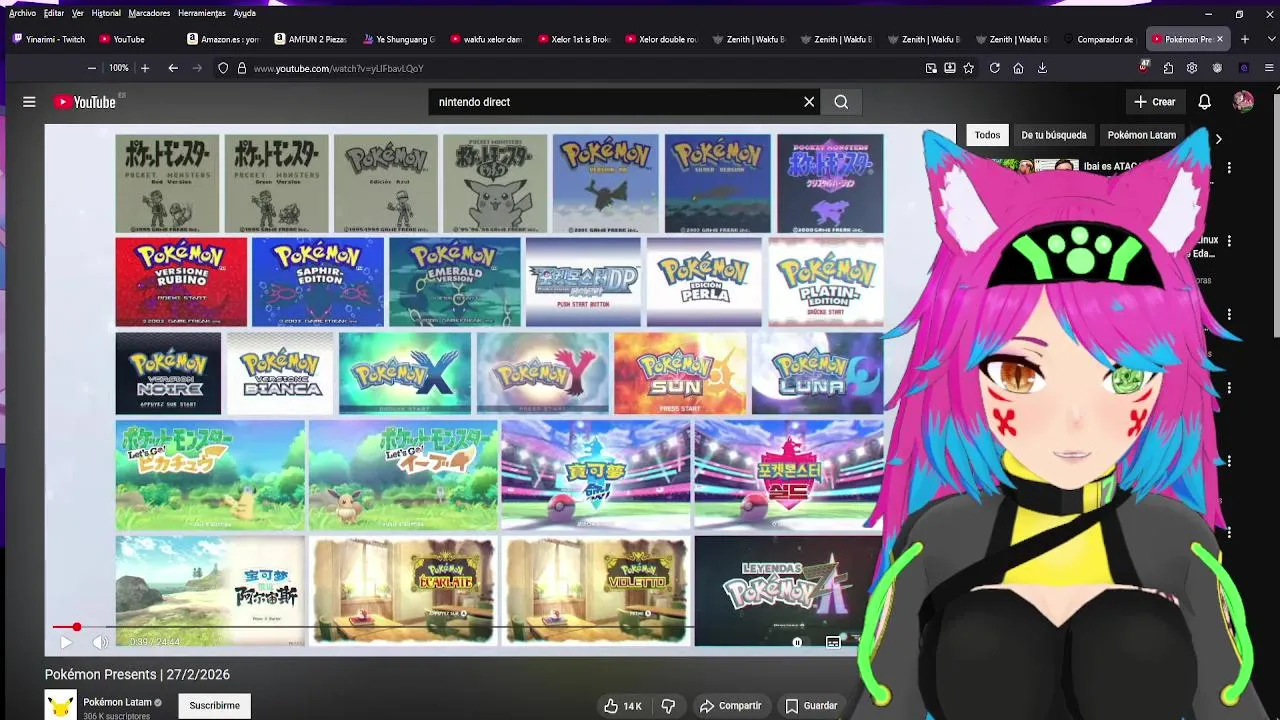Open options for the Ibai es ATAC video
1280x720 pixels.
pyautogui.click(x=1229, y=168)
